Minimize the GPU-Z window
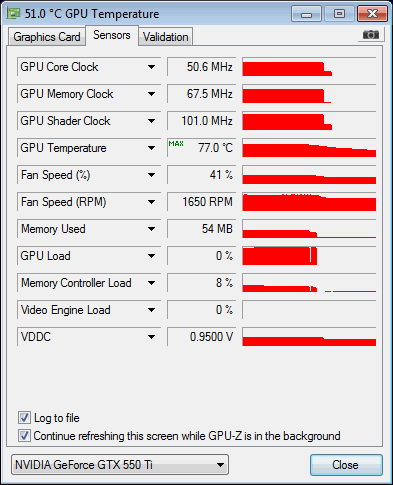The height and width of the screenshot is (485, 393). tap(306, 14)
